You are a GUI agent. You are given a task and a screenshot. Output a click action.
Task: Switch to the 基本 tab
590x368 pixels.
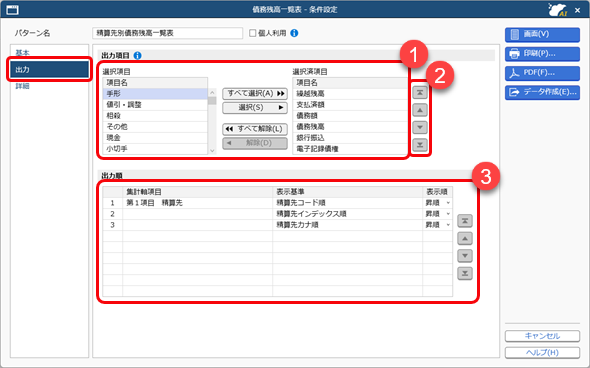point(22,53)
